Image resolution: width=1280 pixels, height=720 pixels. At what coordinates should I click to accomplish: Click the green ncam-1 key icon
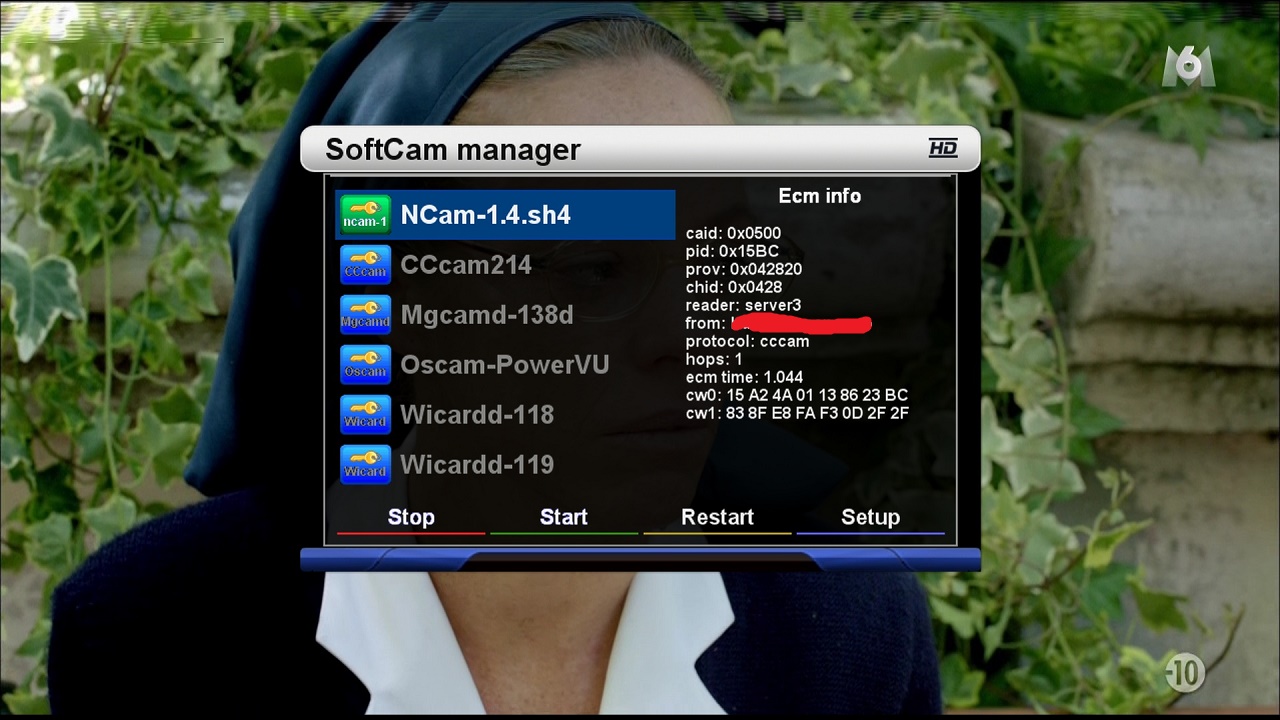point(365,215)
